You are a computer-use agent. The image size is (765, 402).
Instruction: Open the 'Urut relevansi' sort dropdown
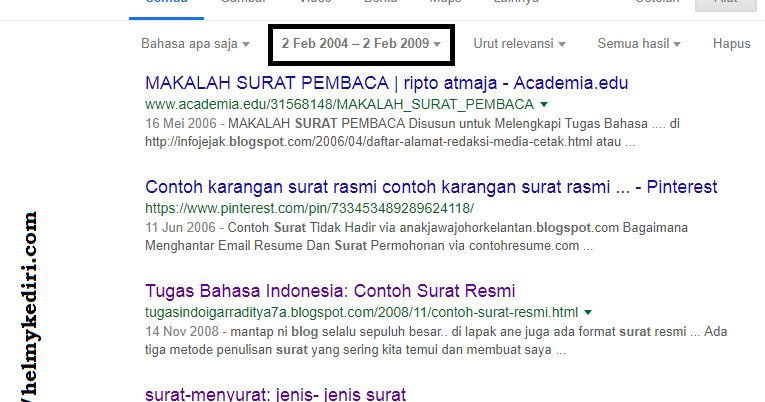click(x=519, y=44)
